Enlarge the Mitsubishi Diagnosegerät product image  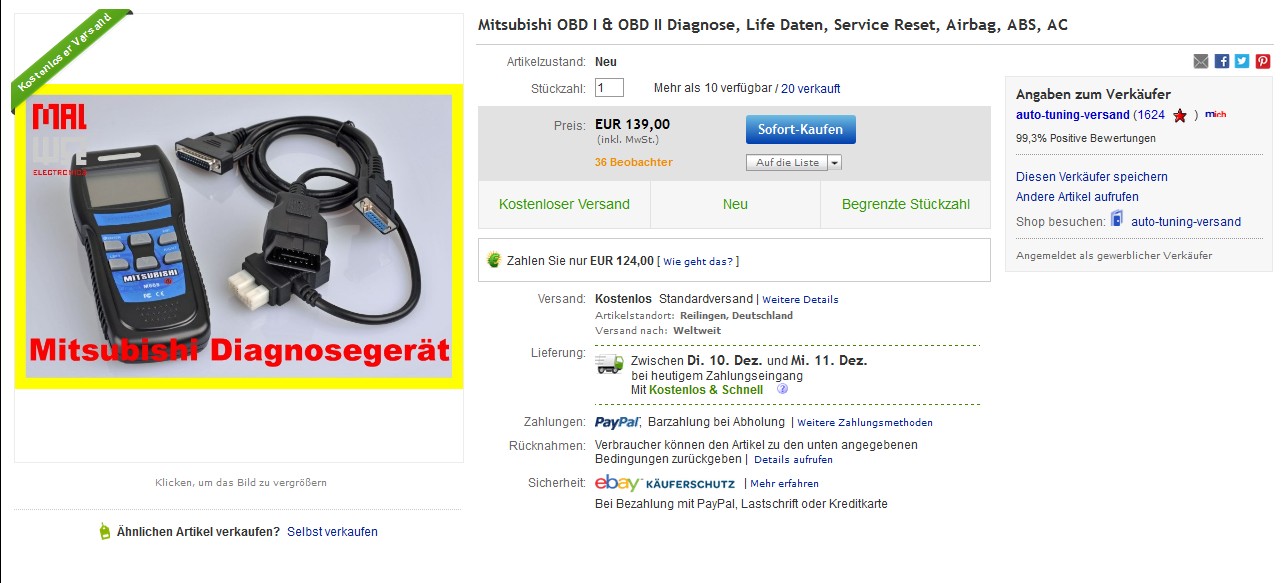click(x=239, y=237)
